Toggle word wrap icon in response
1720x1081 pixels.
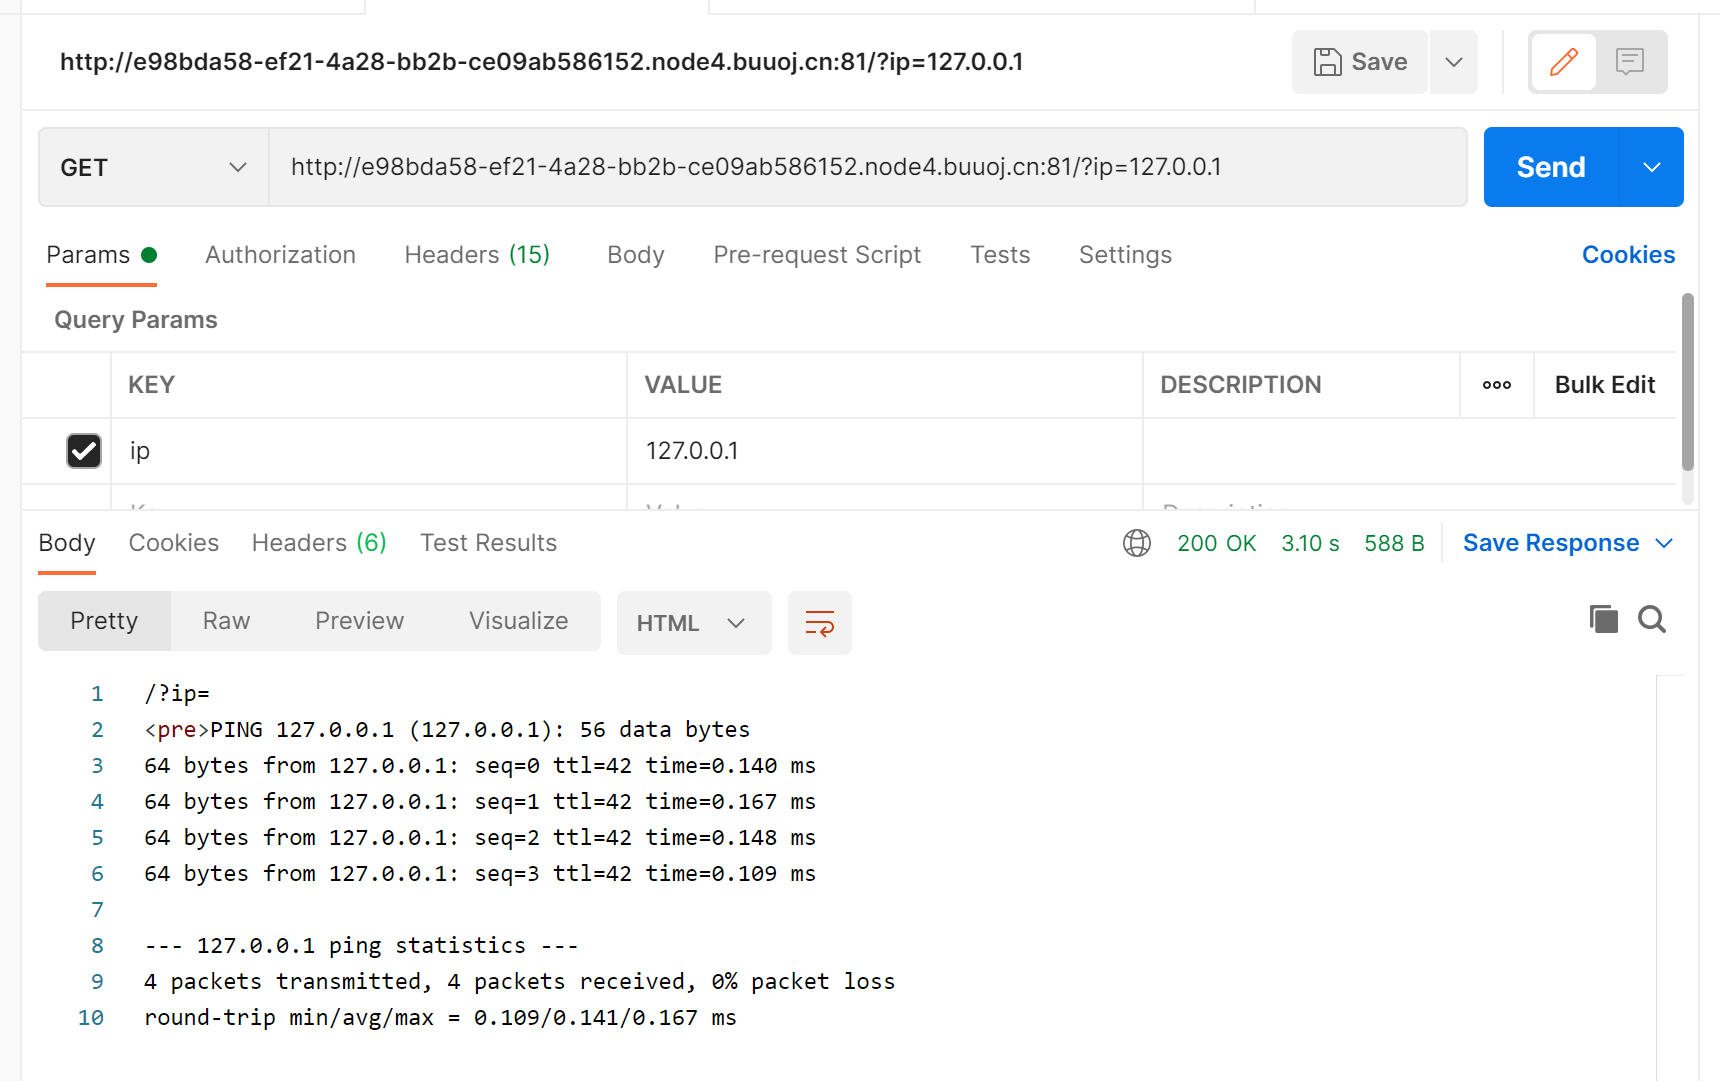[819, 623]
